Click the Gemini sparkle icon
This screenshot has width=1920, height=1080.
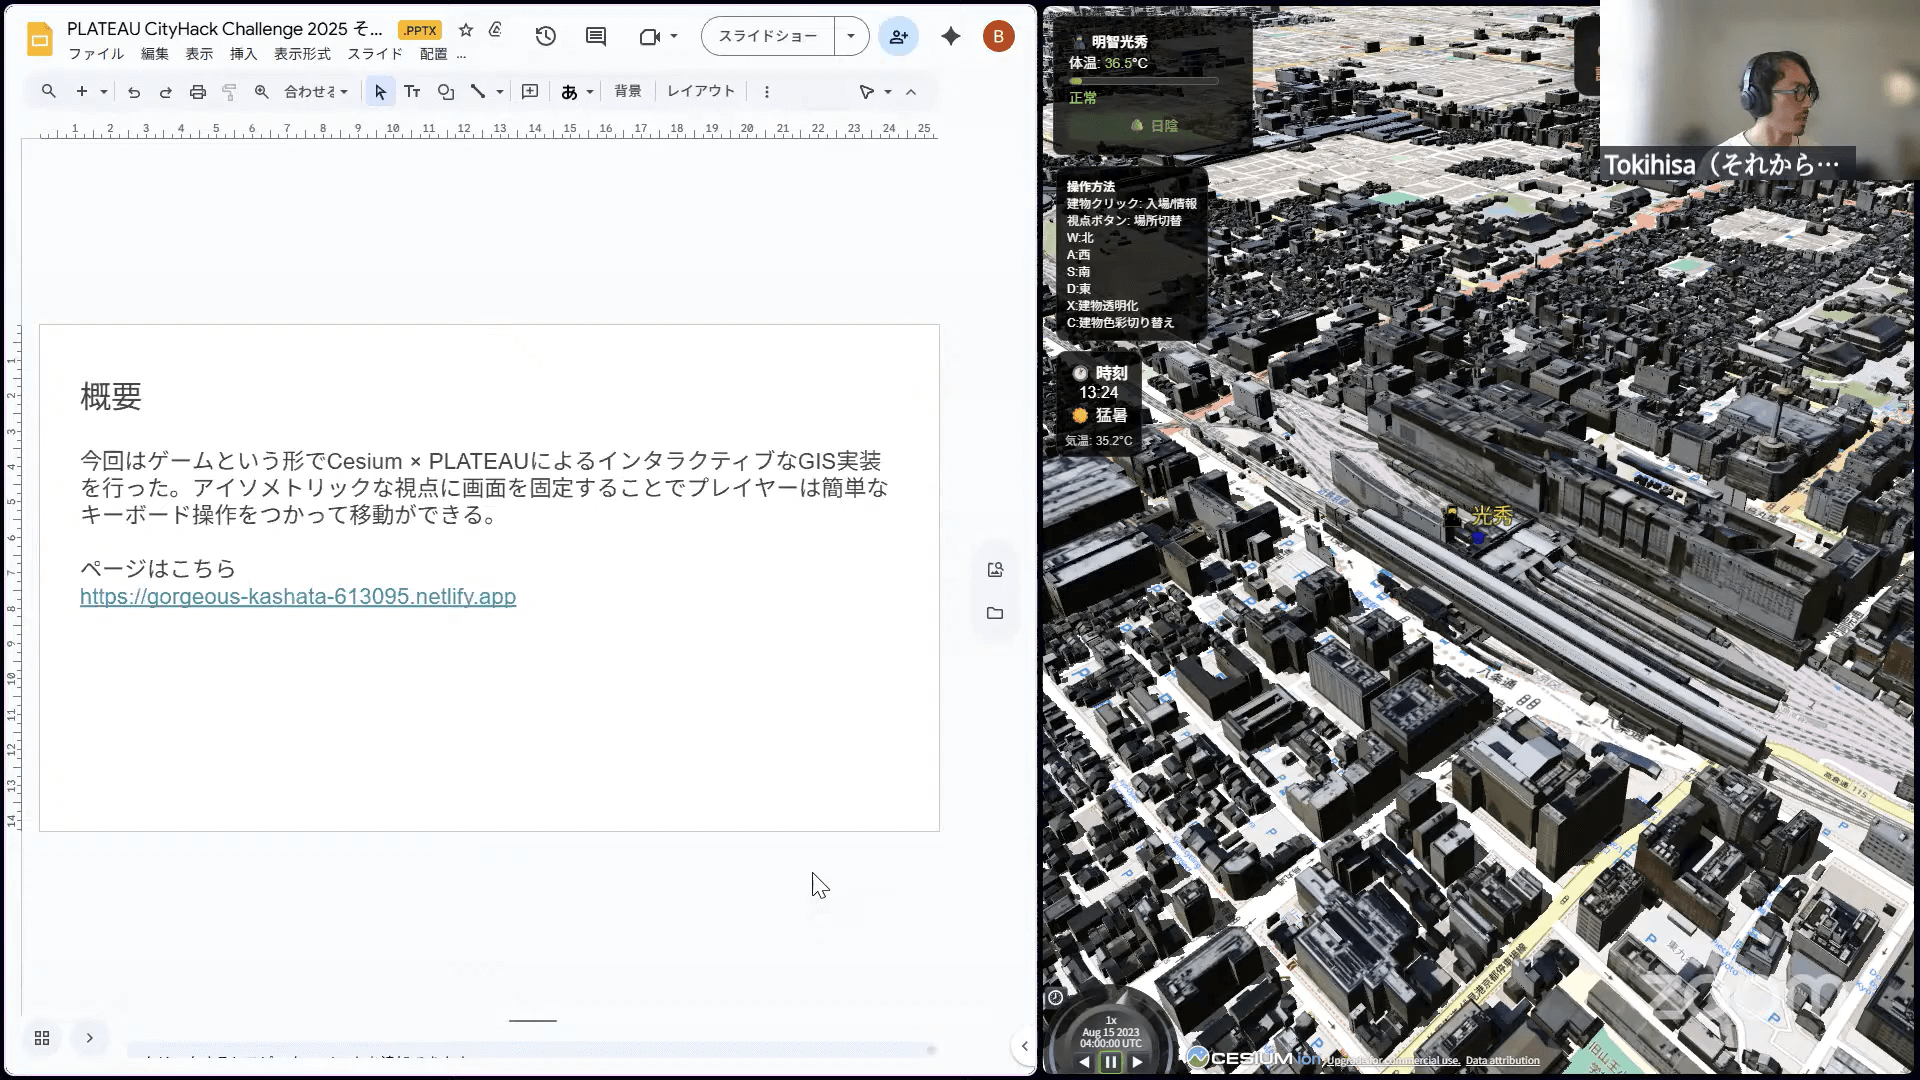(950, 36)
